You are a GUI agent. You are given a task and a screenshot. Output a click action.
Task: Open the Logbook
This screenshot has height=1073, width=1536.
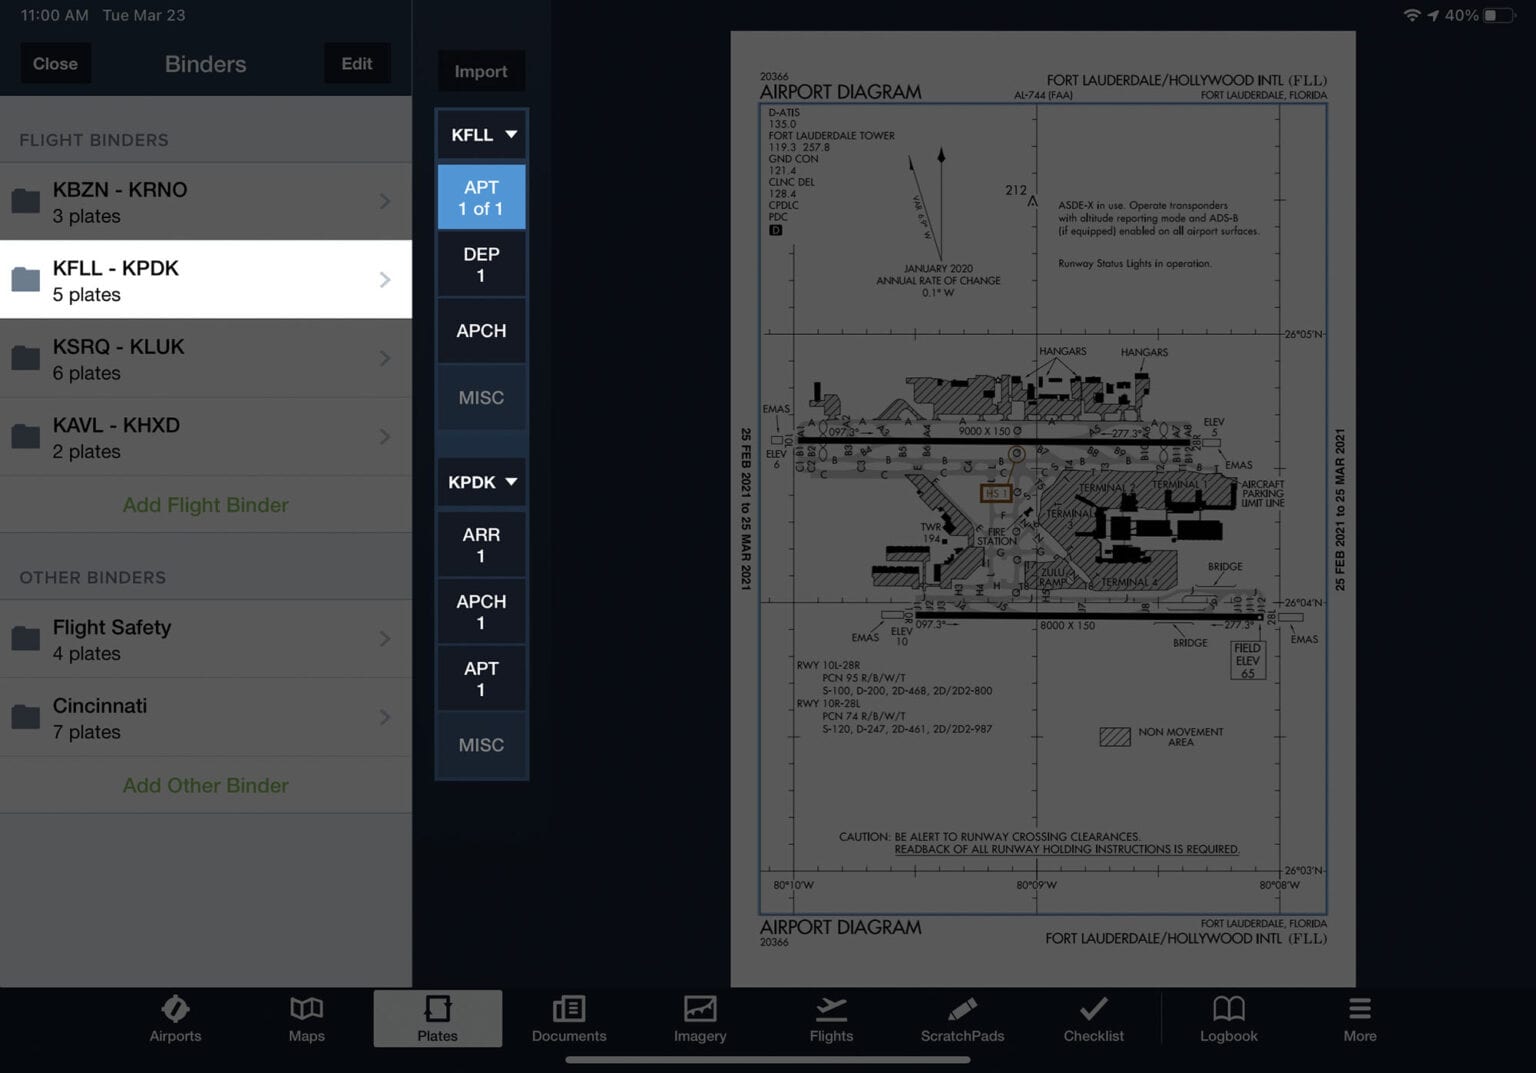(x=1228, y=1018)
